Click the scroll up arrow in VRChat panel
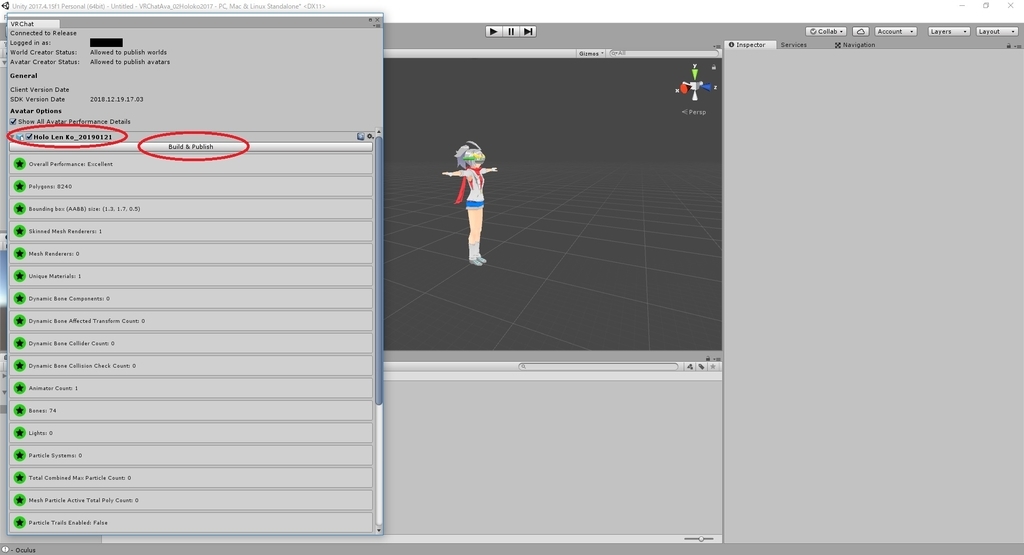 coord(379,133)
